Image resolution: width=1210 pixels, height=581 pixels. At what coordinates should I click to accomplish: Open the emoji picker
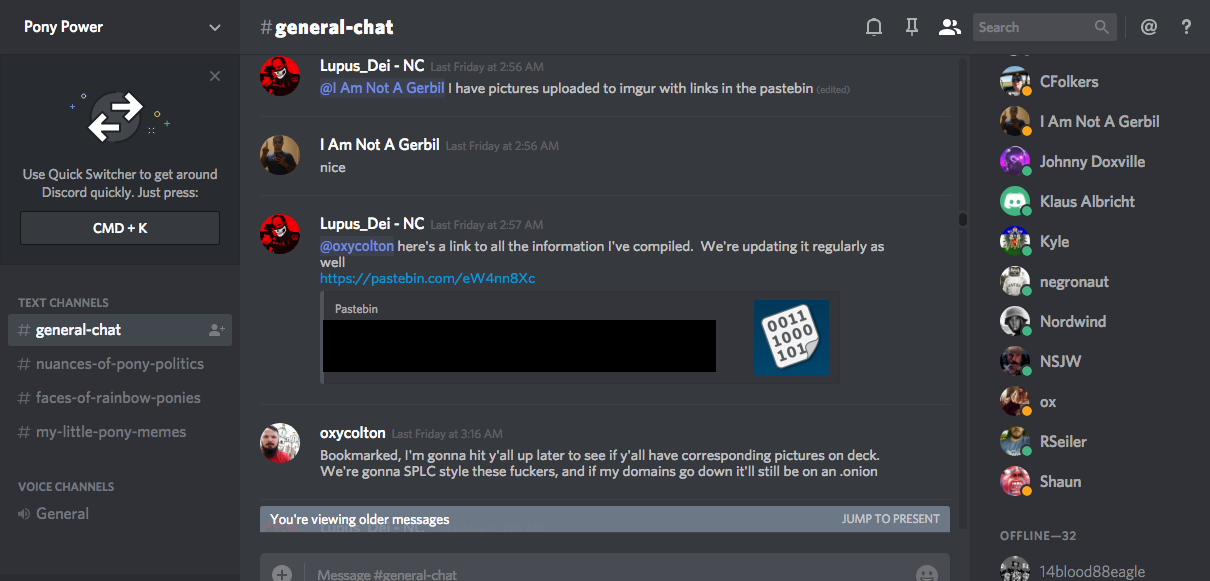coord(926,574)
